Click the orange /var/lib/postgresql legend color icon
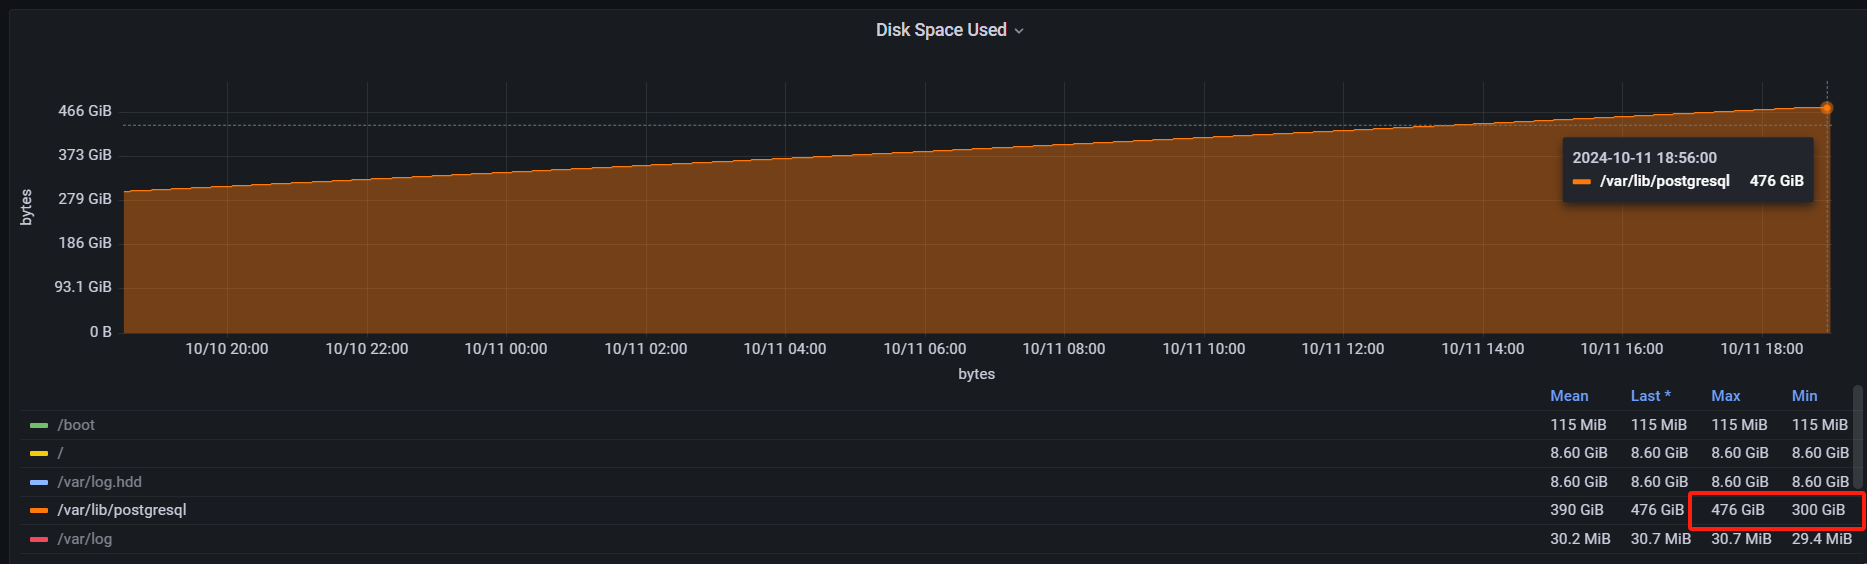 point(39,510)
